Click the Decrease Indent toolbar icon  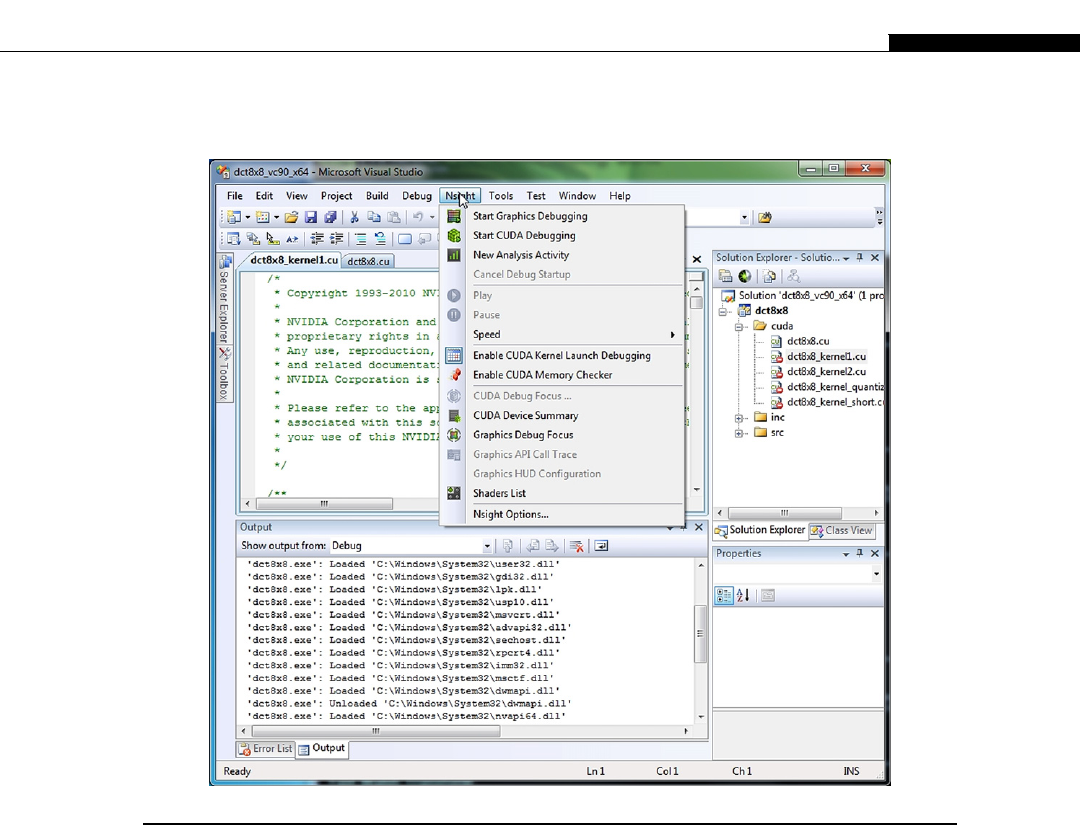[x=317, y=239]
